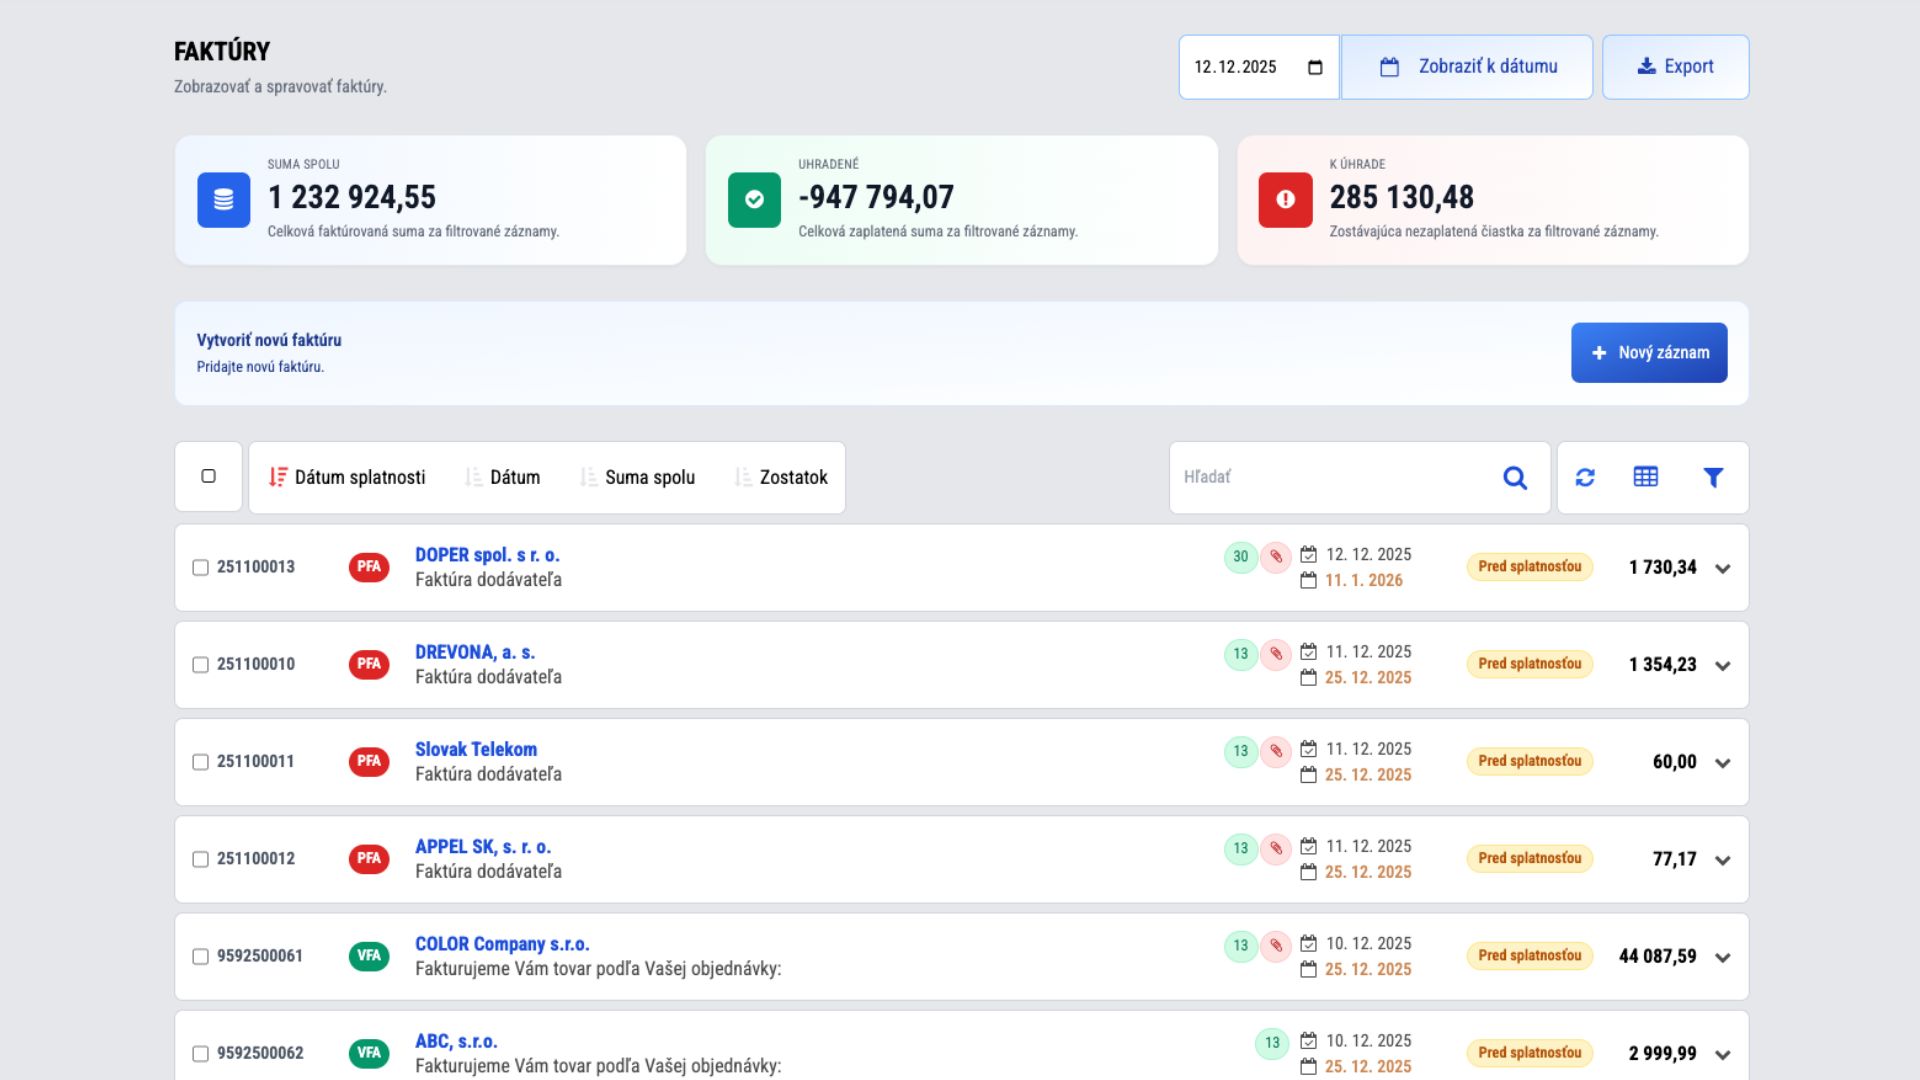Click attachment icon on DOPER invoice

[1276, 557]
